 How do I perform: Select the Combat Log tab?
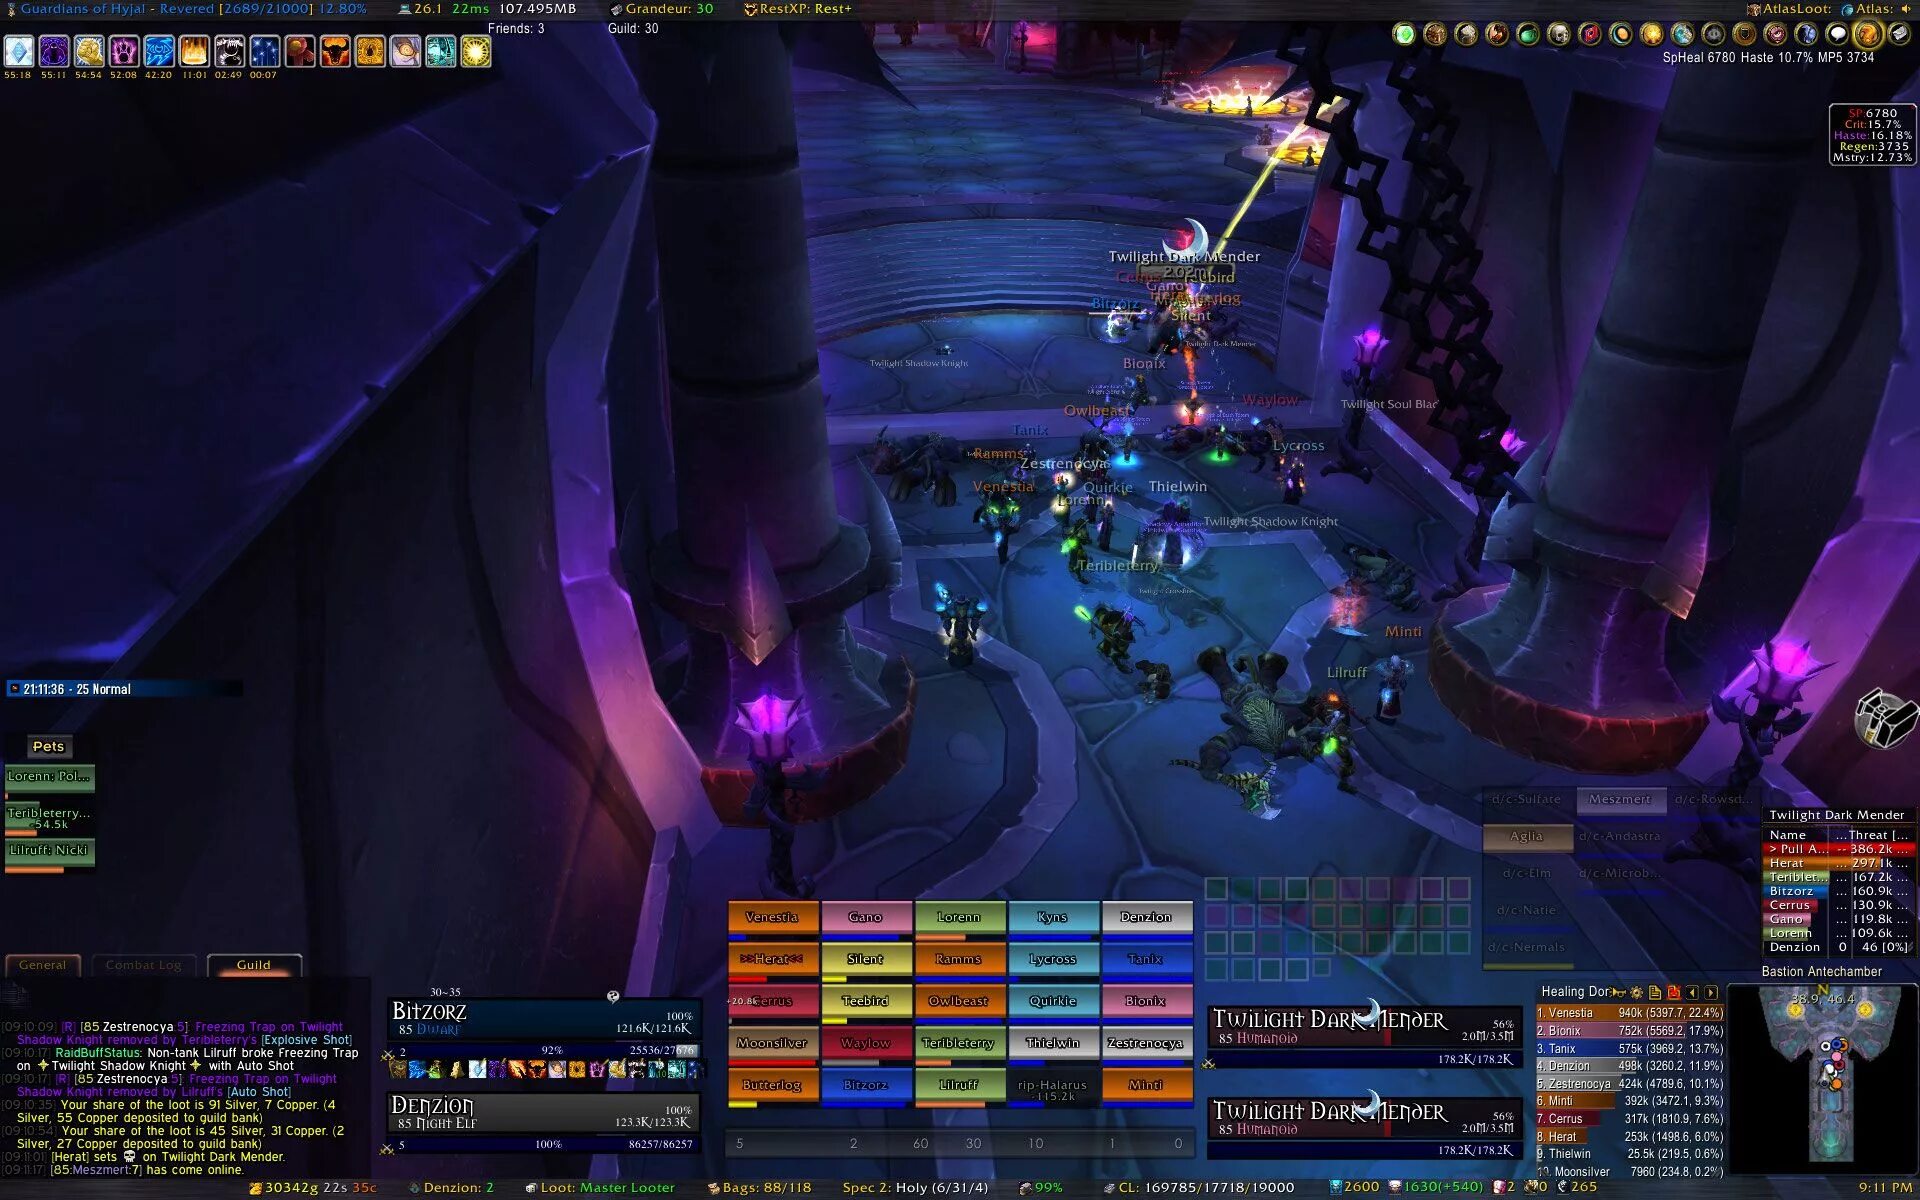pos(144,964)
